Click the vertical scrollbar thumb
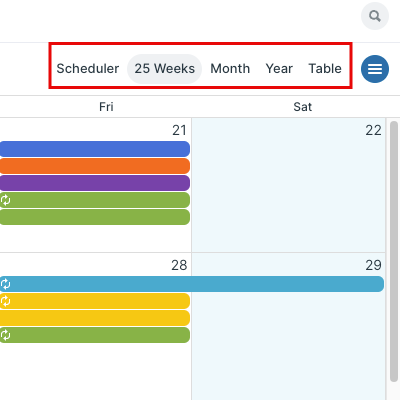400x400 pixels. tap(394, 251)
